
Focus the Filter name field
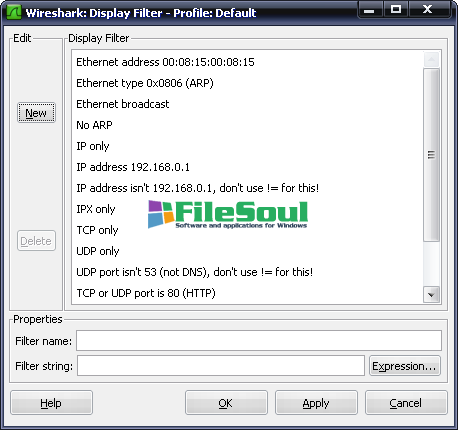pos(259,341)
